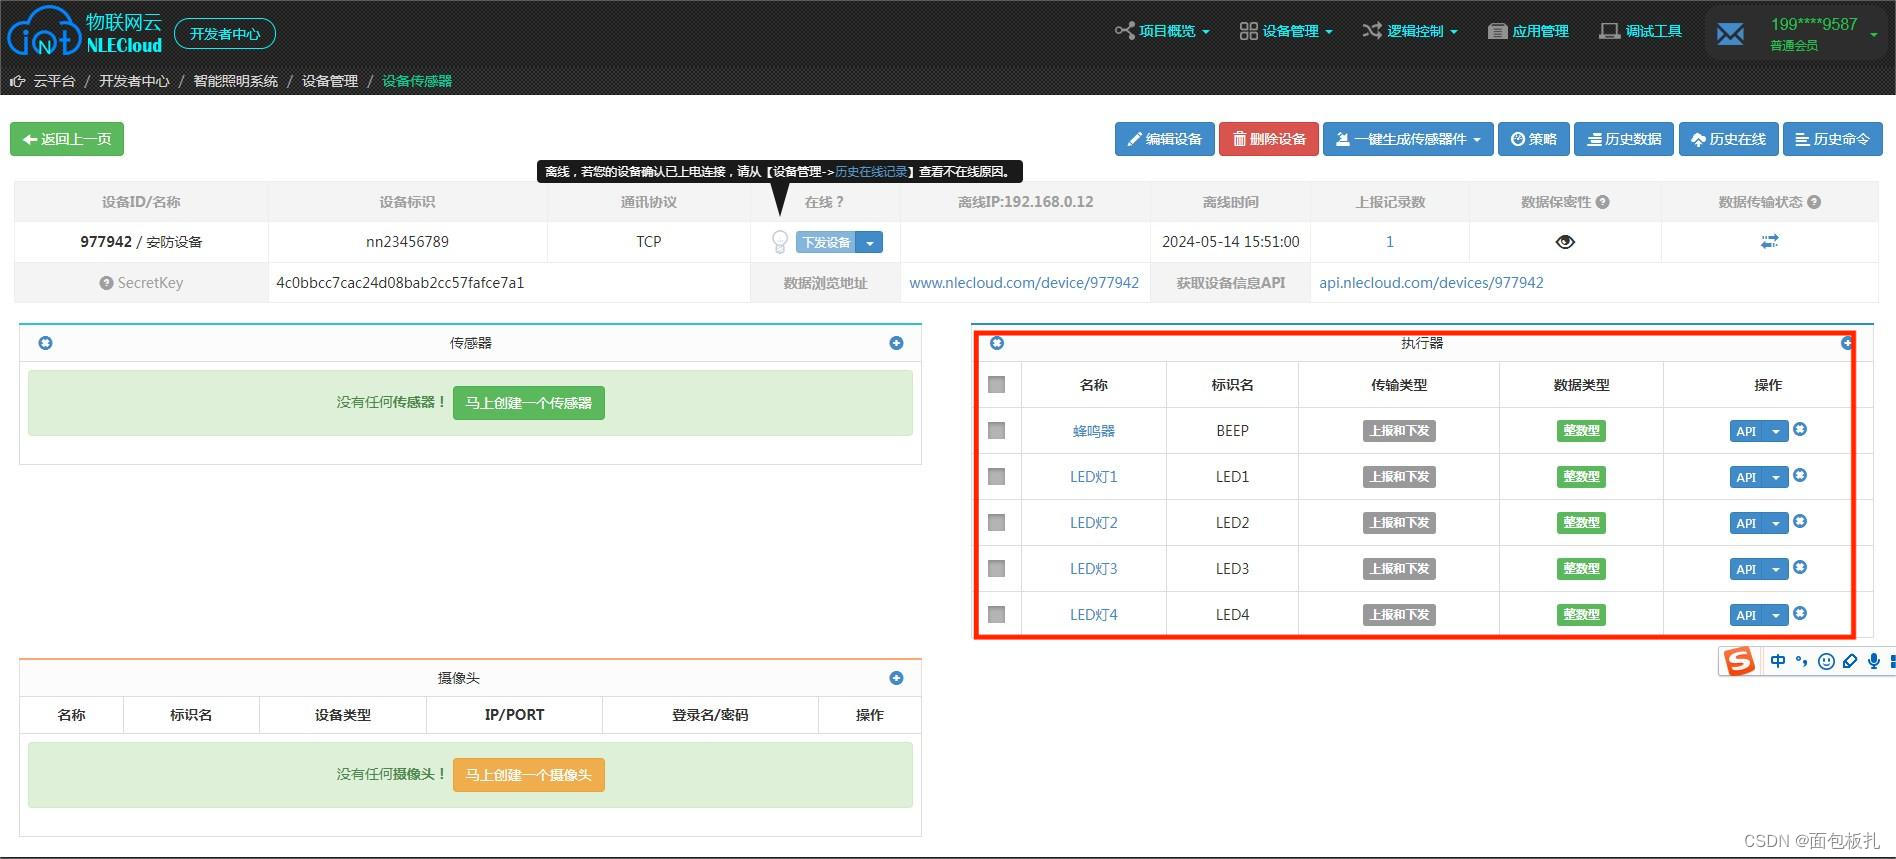Click the SecretKey help icon
The image size is (1896, 859).
coord(106,283)
